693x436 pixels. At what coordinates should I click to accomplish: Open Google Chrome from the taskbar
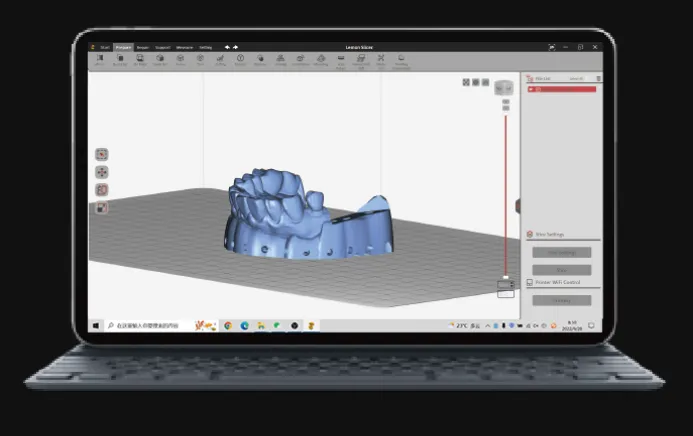coord(229,325)
